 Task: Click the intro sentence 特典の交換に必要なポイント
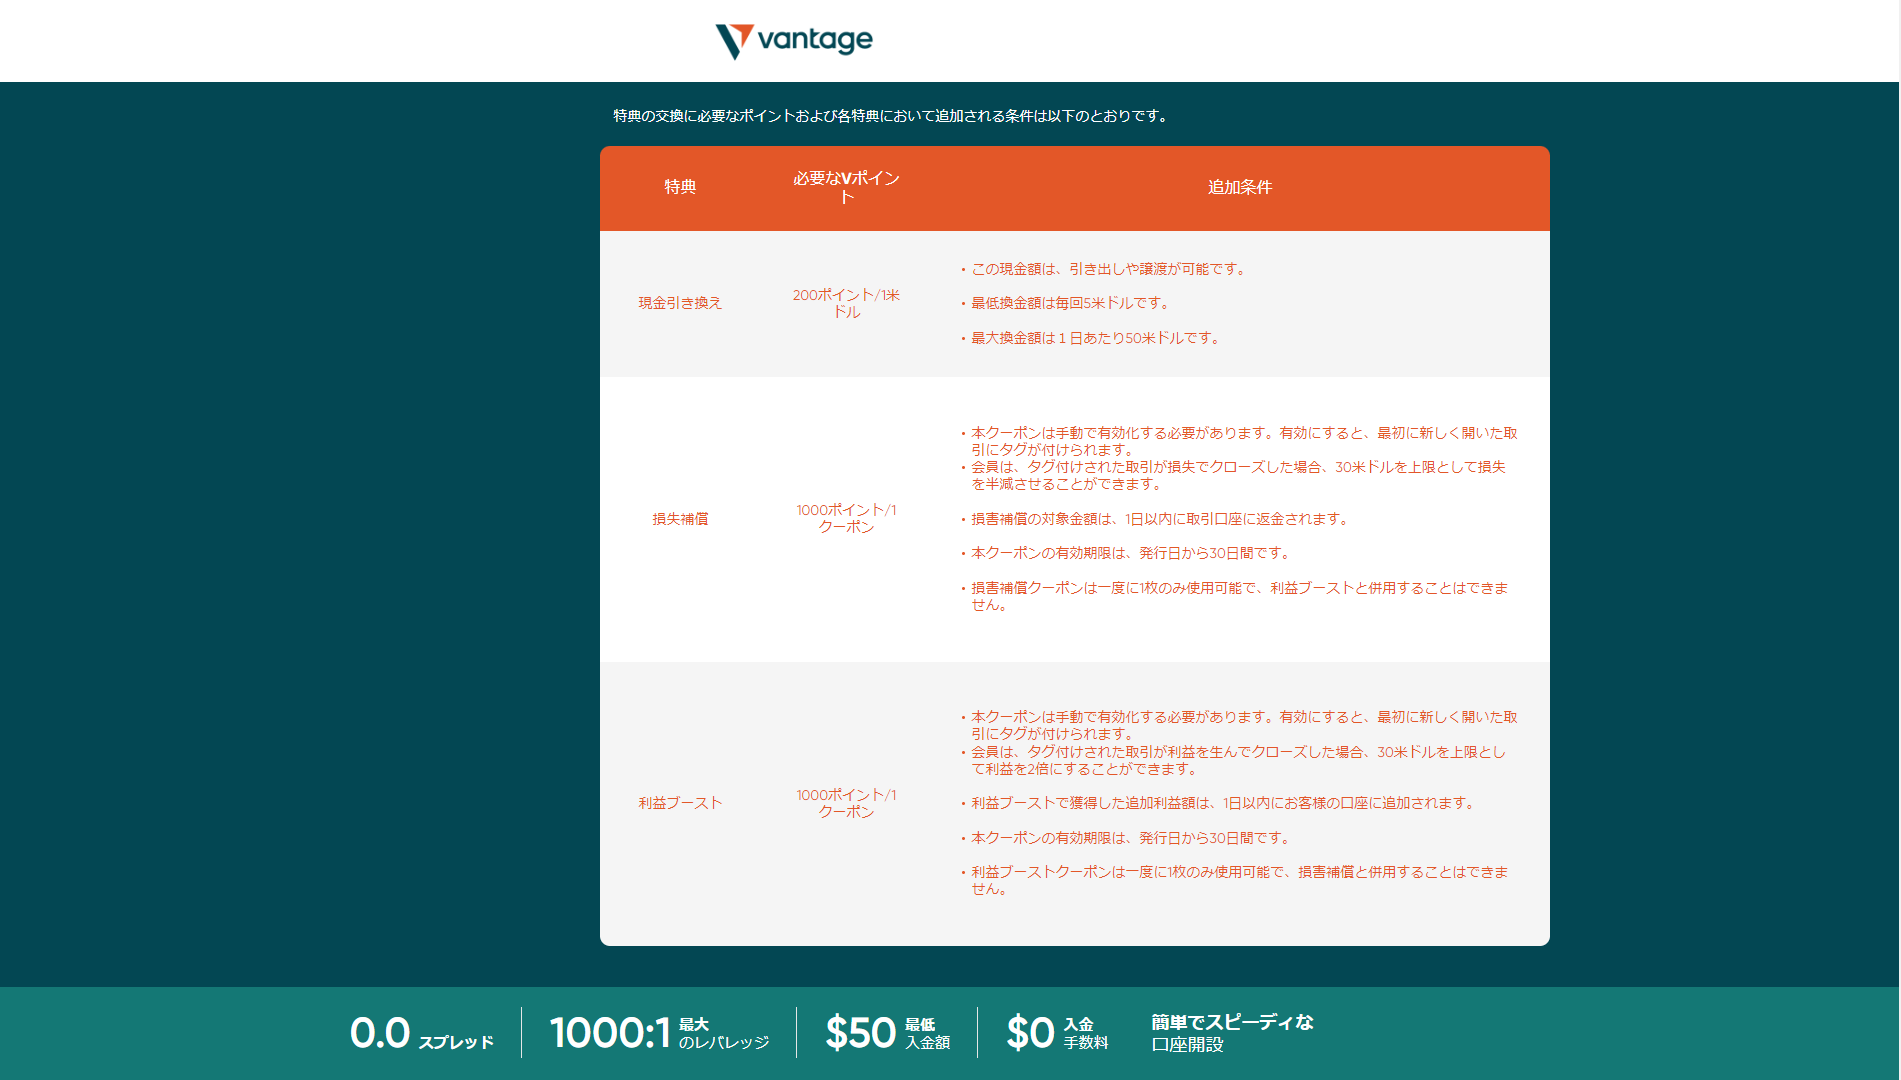891,116
